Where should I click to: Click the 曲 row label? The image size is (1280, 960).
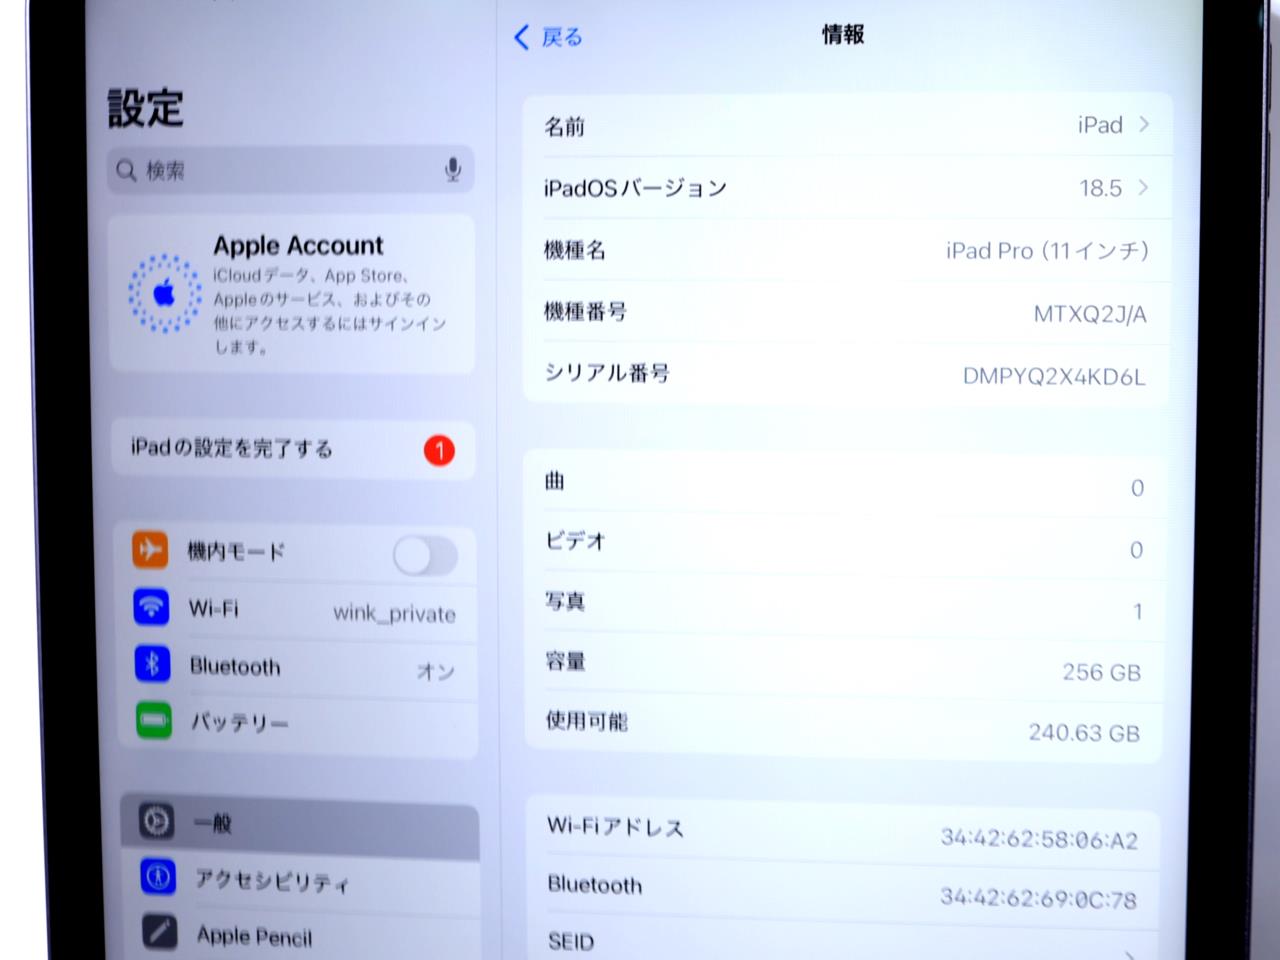point(555,481)
